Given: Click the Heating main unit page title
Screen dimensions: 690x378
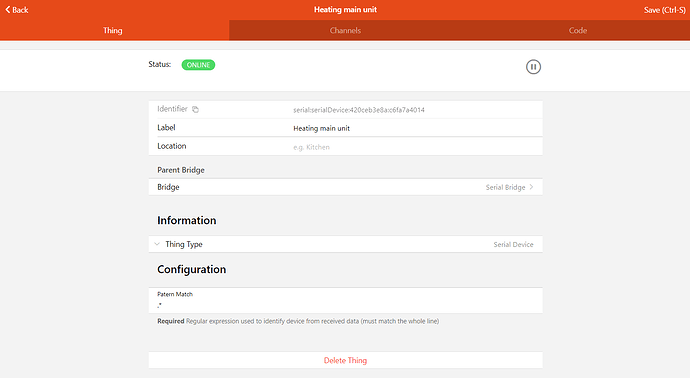Looking at the screenshot, I should point(345,10).
